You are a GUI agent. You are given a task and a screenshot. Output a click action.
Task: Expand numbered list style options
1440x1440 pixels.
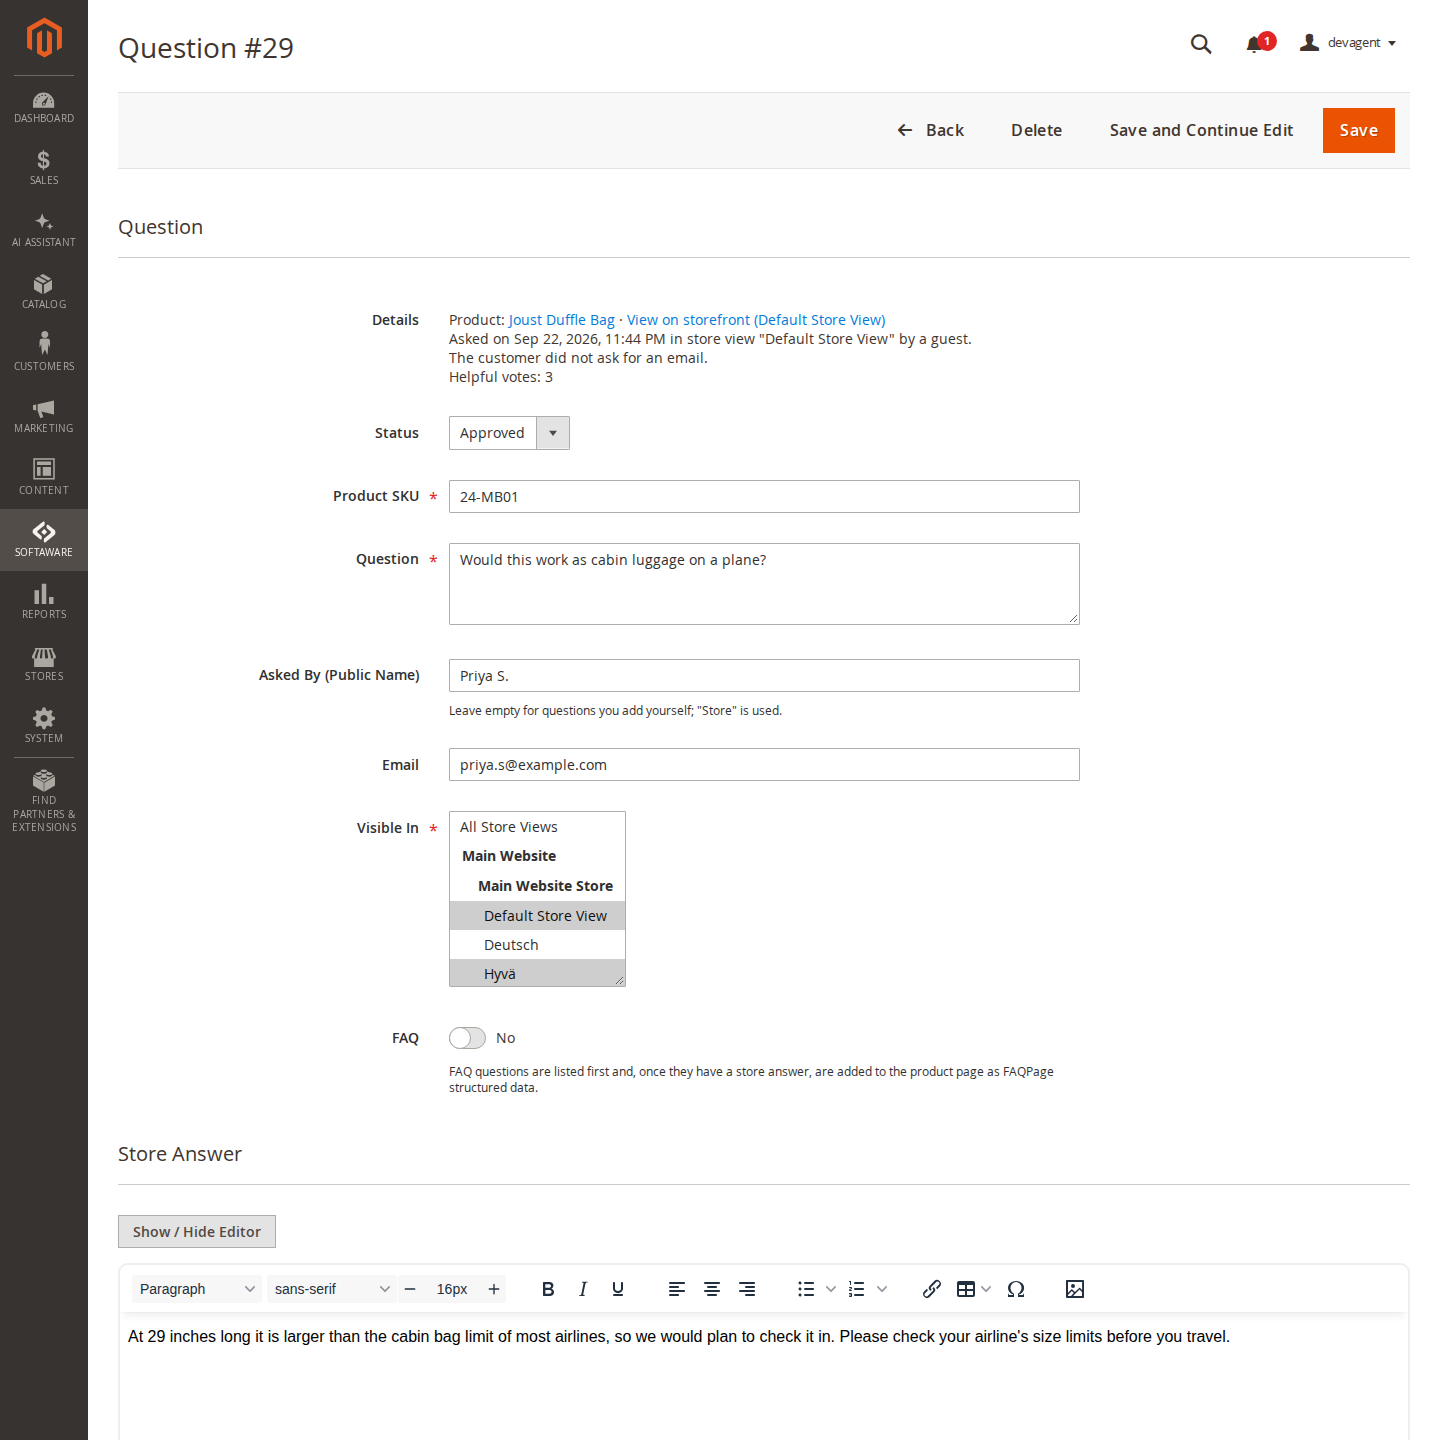tap(882, 1289)
